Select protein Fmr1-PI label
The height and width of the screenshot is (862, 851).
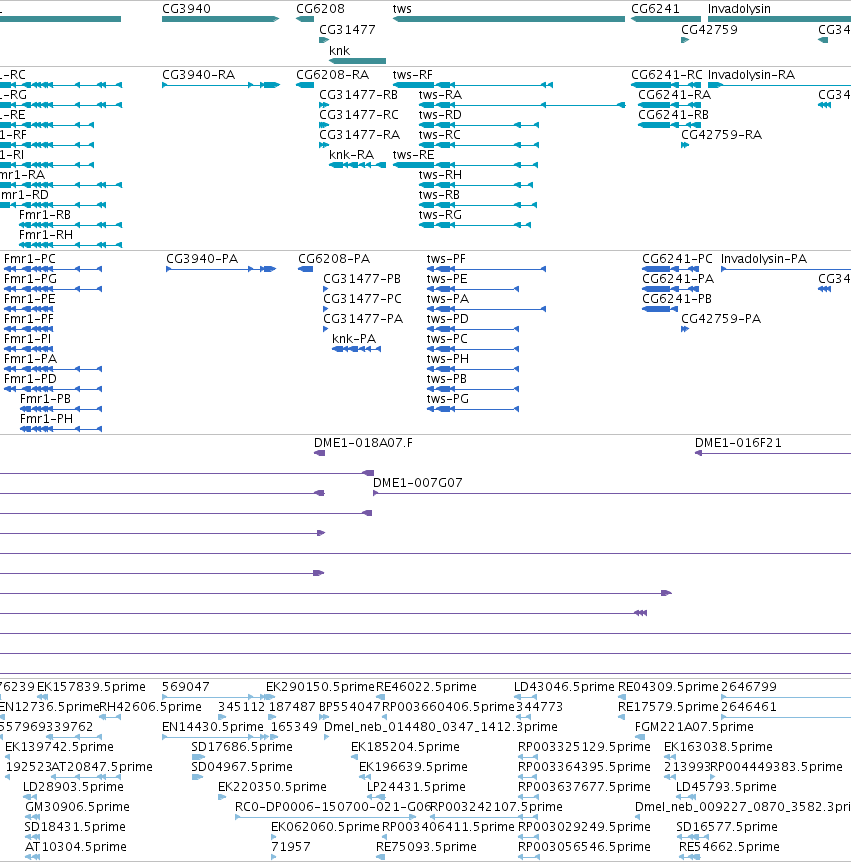27,339
